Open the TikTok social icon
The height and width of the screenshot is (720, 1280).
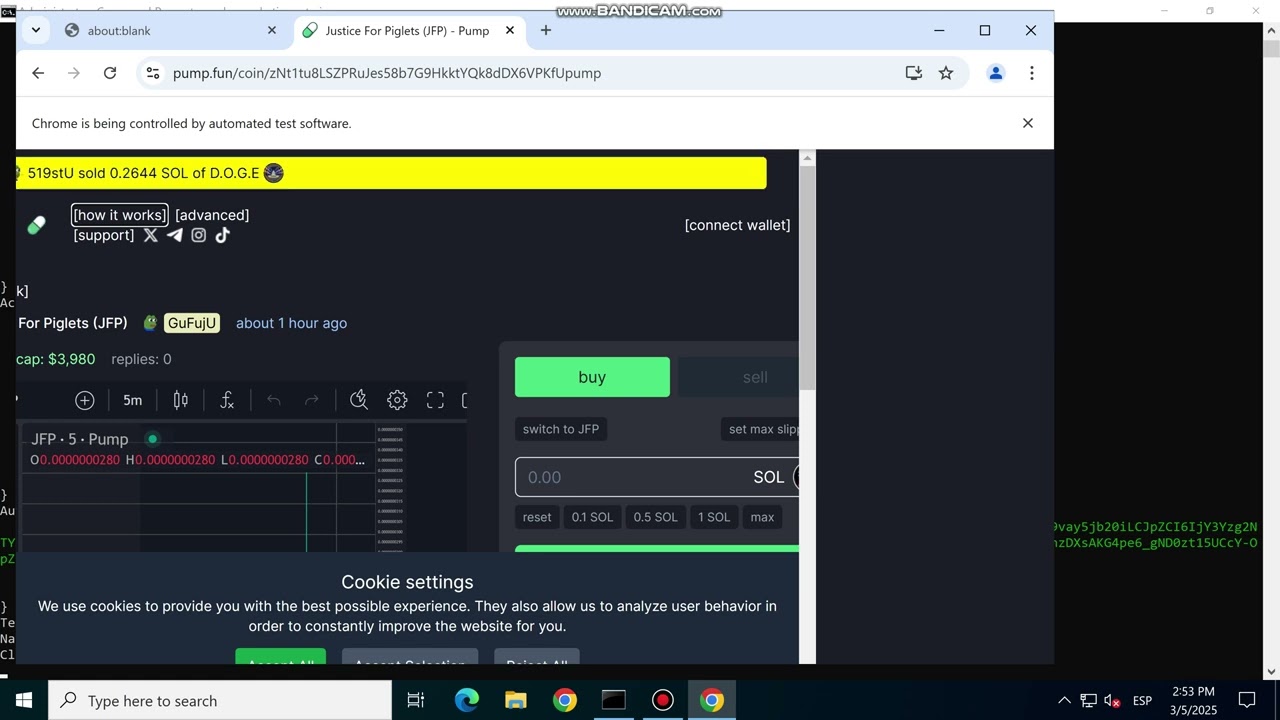(x=222, y=235)
